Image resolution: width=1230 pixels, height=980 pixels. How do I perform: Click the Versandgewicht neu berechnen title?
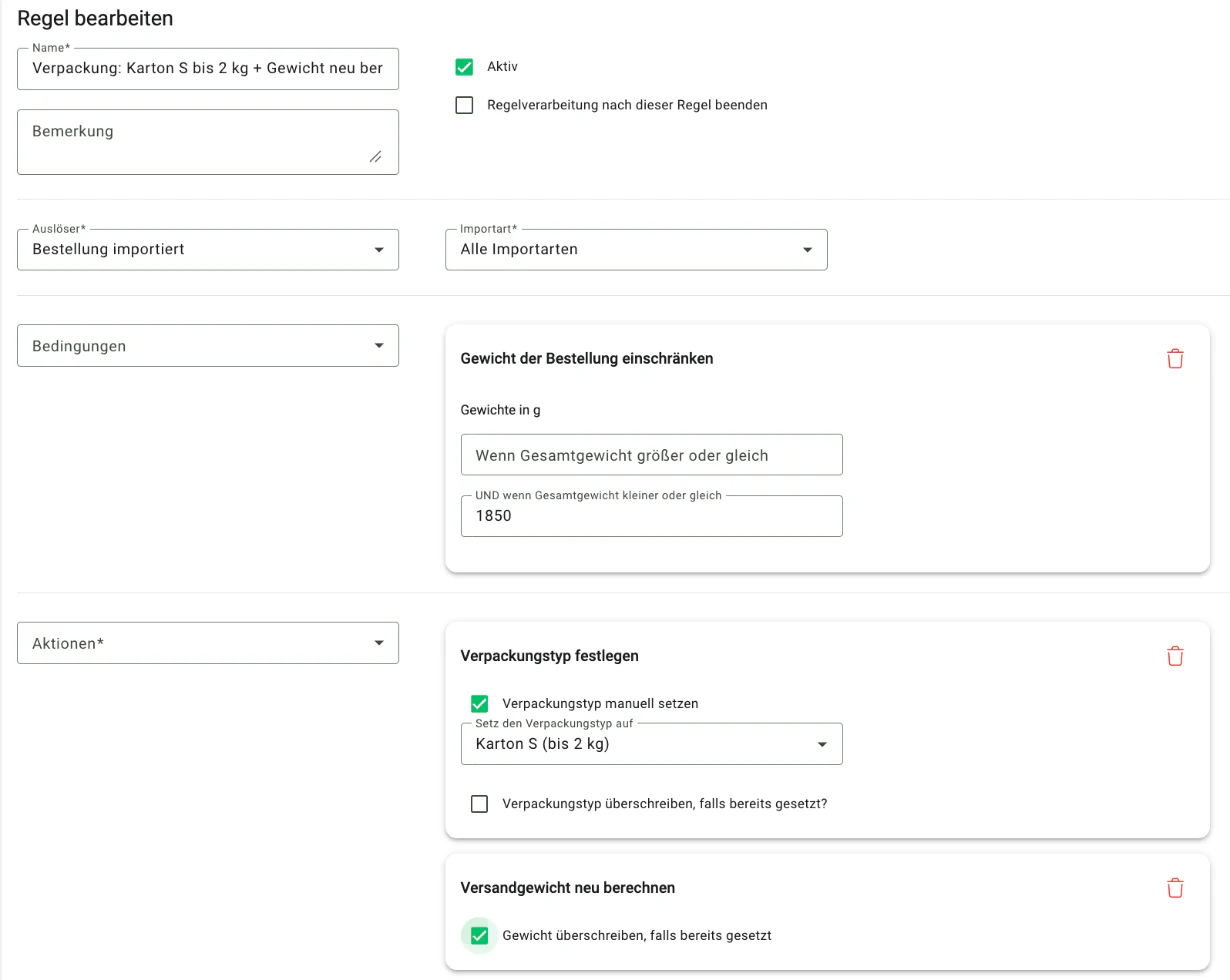tap(567, 887)
